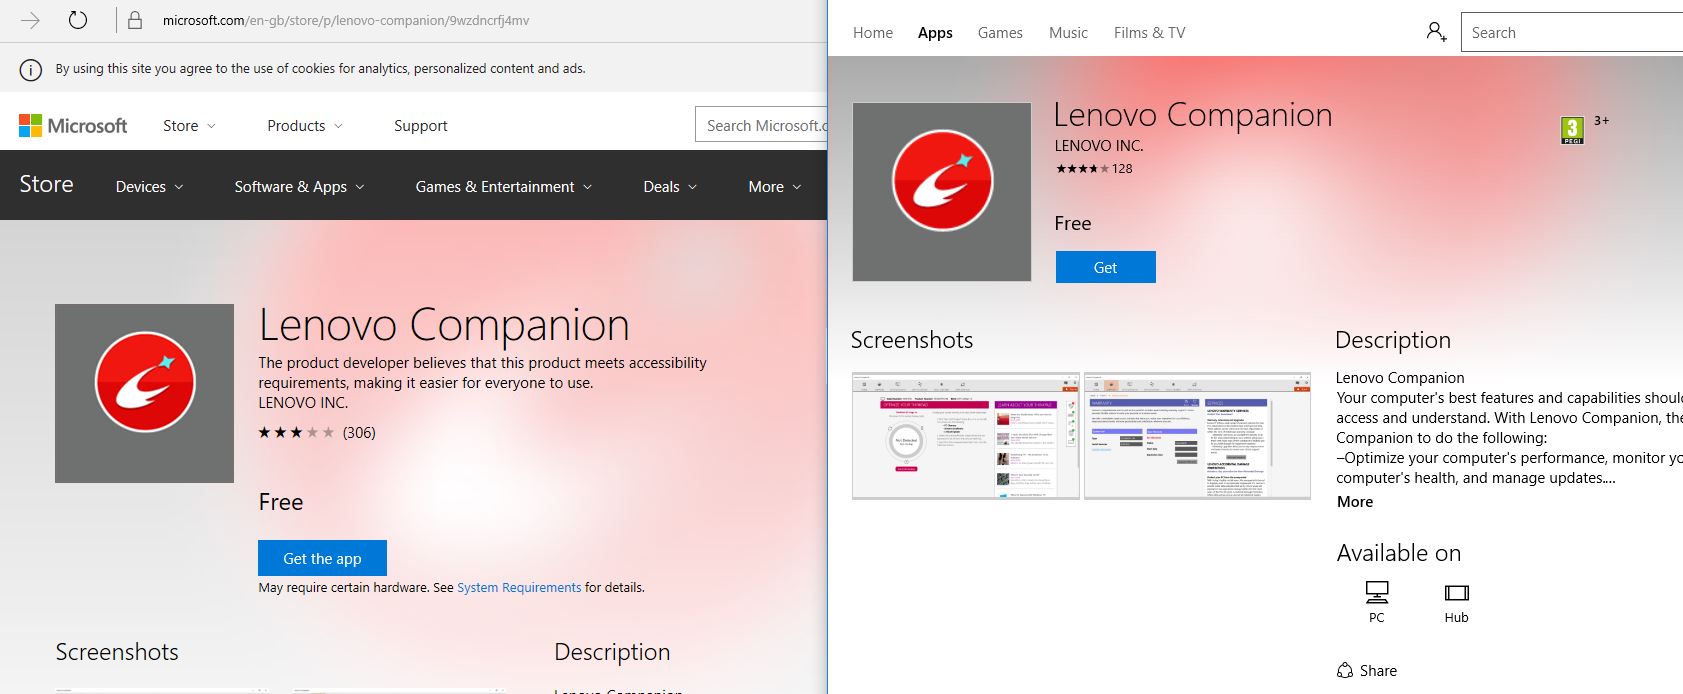Viewport: 1683px width, 694px height.
Task: Expand the Store dropdown in Microsoft header
Action: tap(189, 126)
